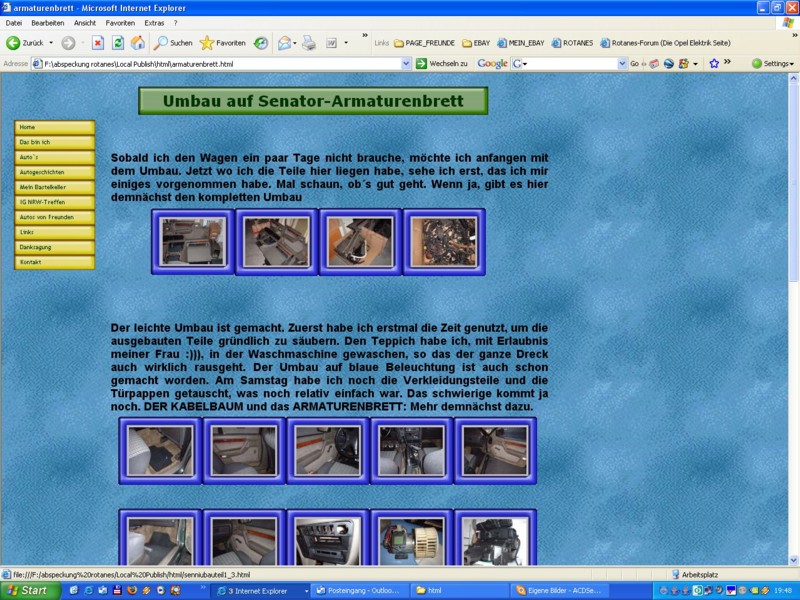
Task: Open the first thumbnail in top photo row
Action: tap(194, 242)
